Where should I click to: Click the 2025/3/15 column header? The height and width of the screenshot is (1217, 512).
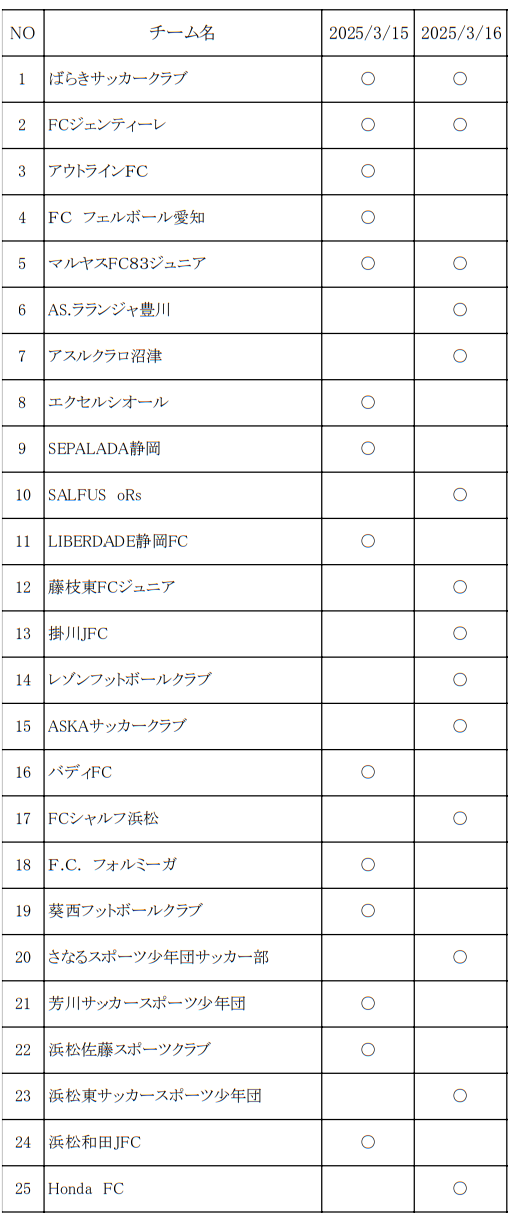click(x=368, y=33)
